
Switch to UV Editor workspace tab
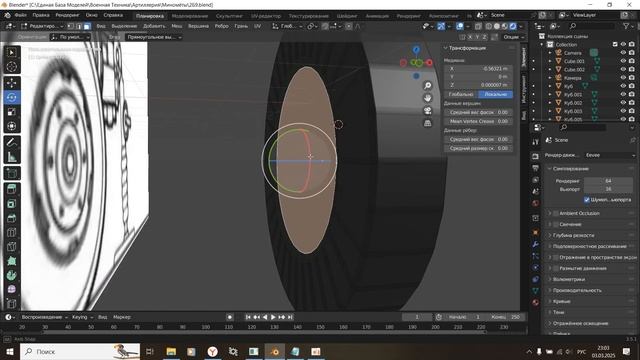click(266, 16)
